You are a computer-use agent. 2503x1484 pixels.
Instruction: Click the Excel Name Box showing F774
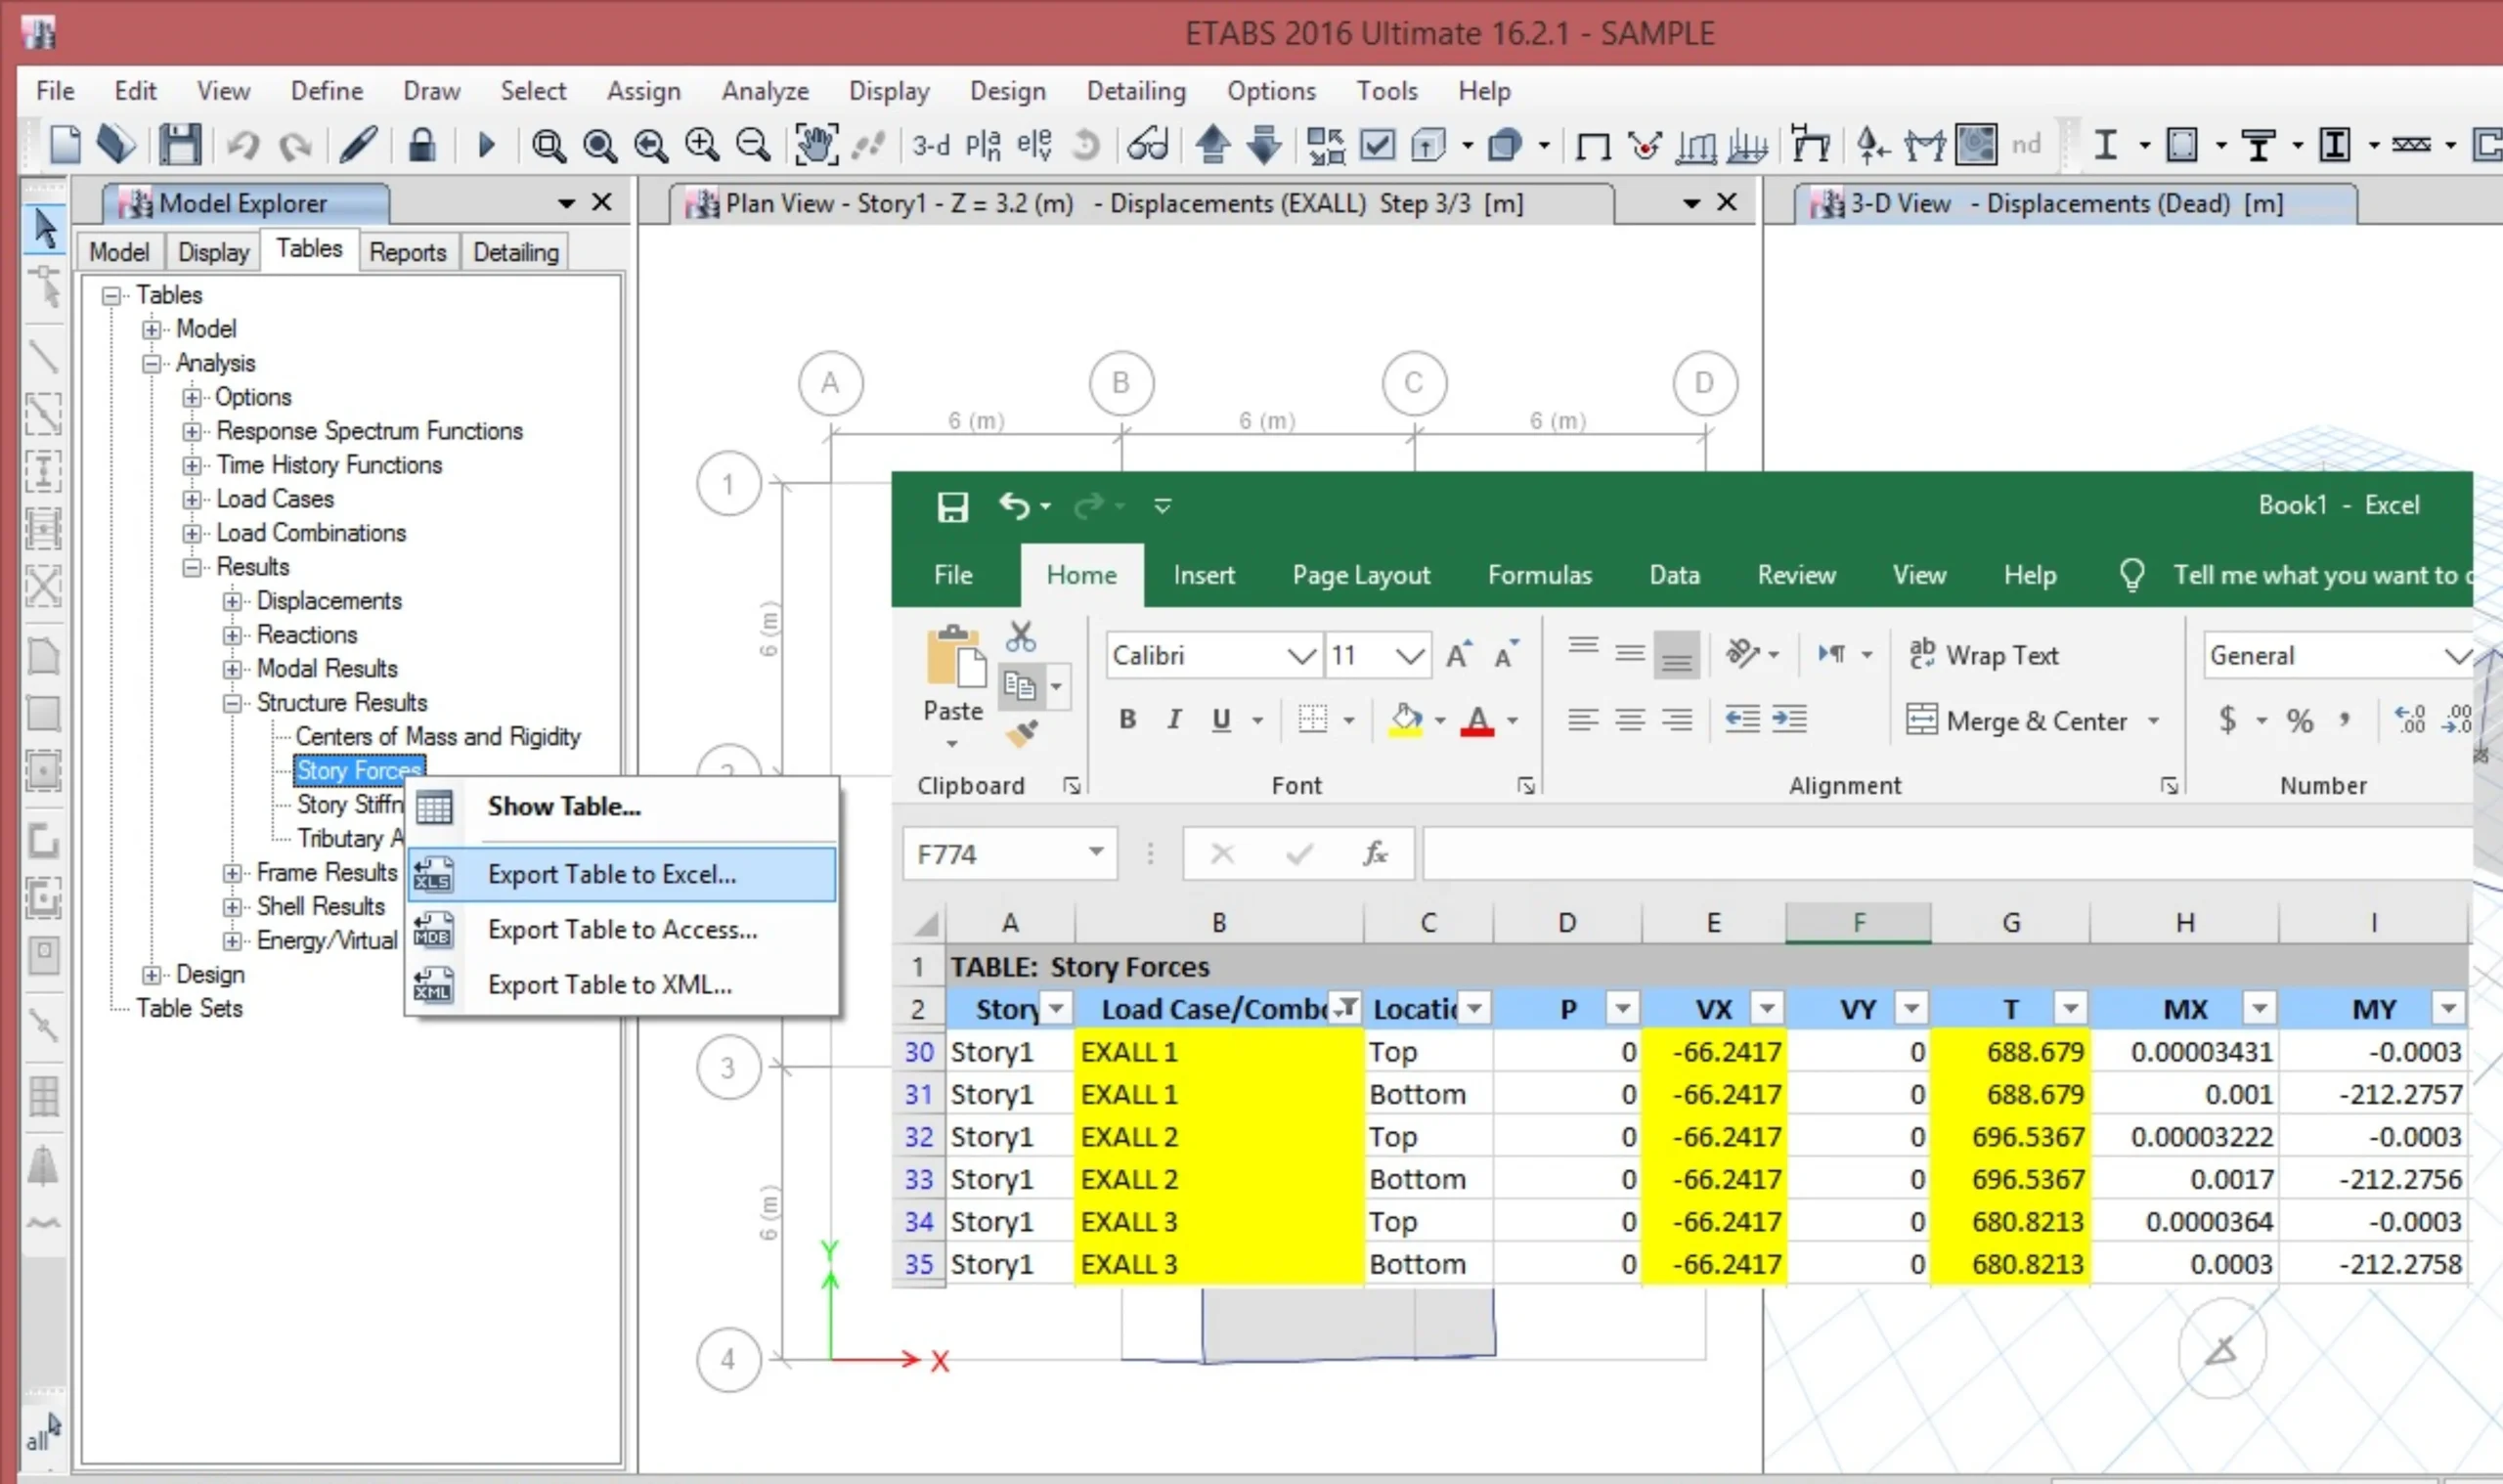995,854
